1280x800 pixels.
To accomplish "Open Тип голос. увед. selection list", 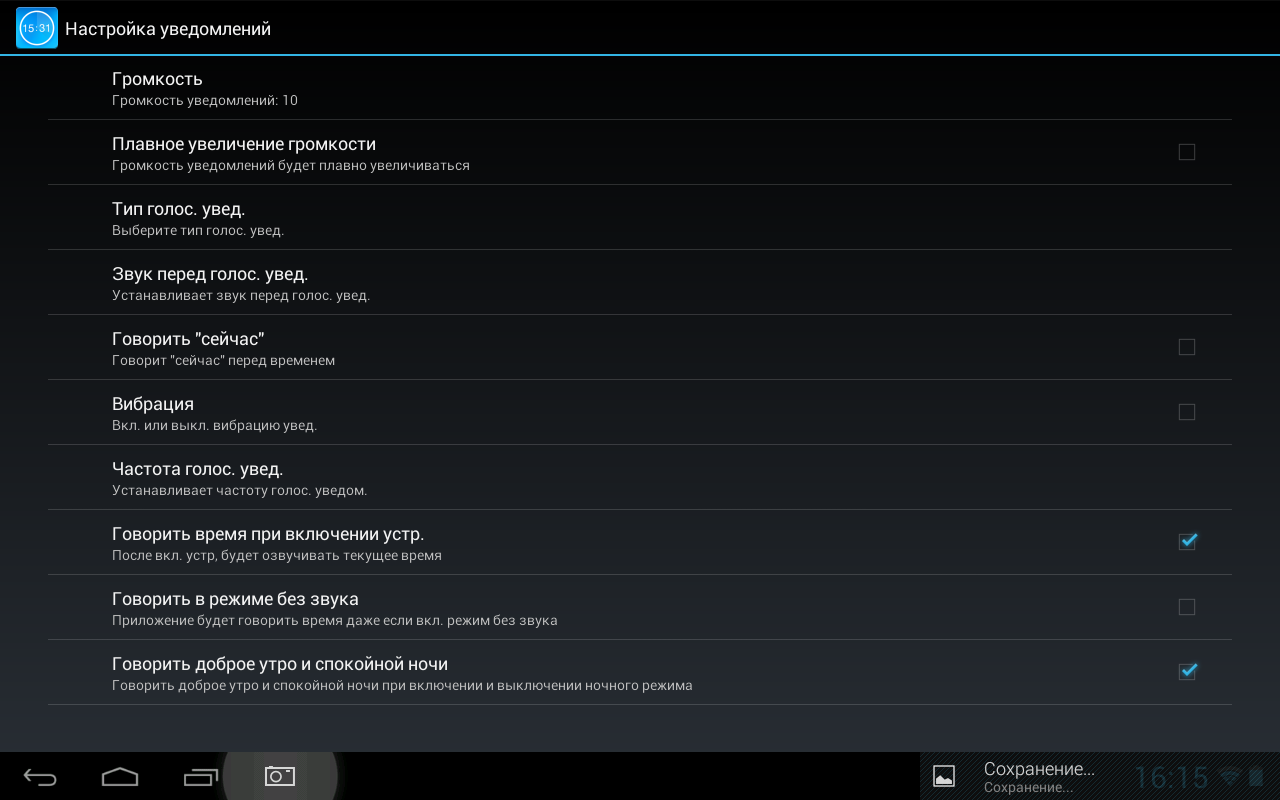I will pyautogui.click(x=640, y=218).
